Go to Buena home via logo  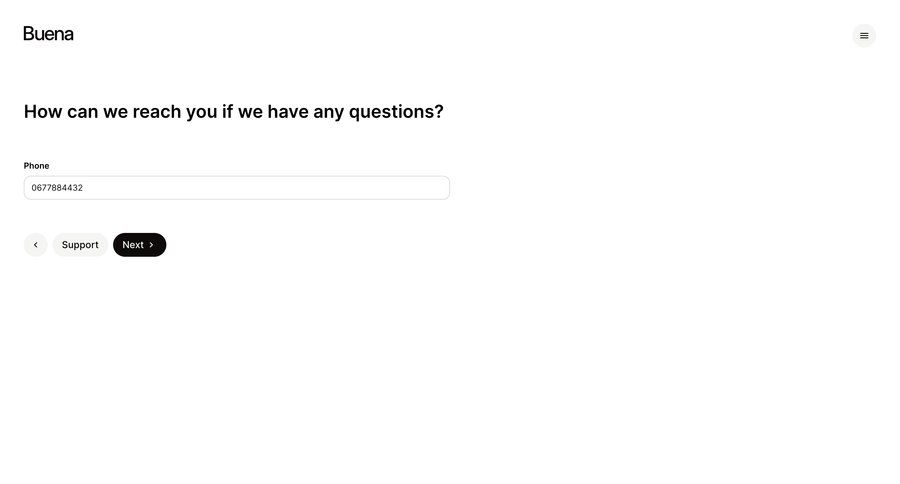pos(48,34)
